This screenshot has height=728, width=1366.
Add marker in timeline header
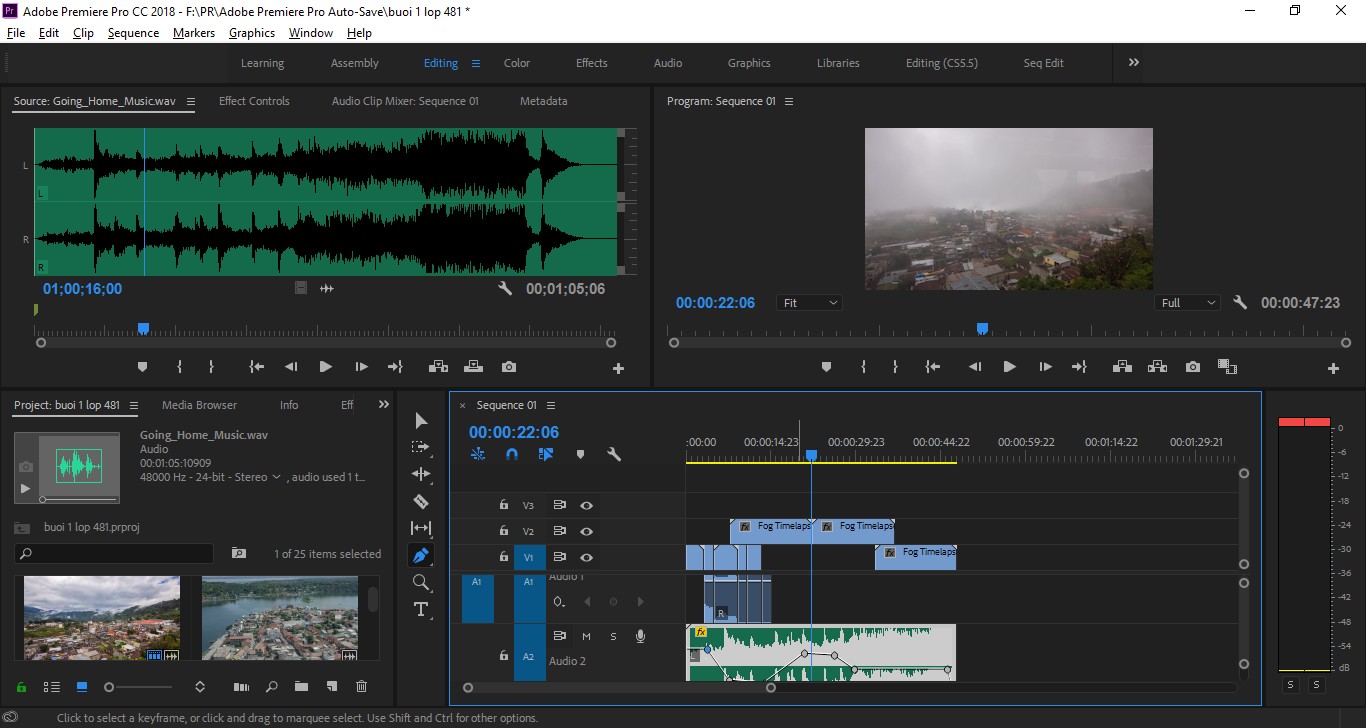tap(580, 454)
